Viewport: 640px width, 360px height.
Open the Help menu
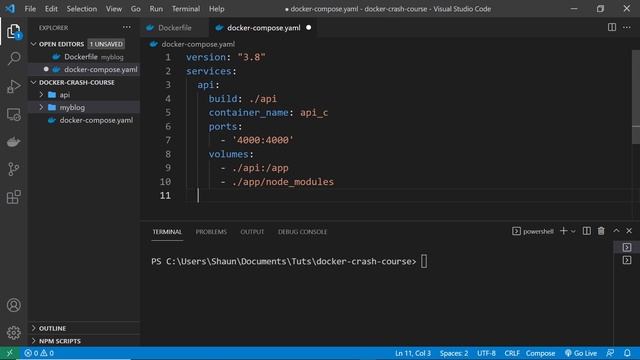tap(216, 9)
